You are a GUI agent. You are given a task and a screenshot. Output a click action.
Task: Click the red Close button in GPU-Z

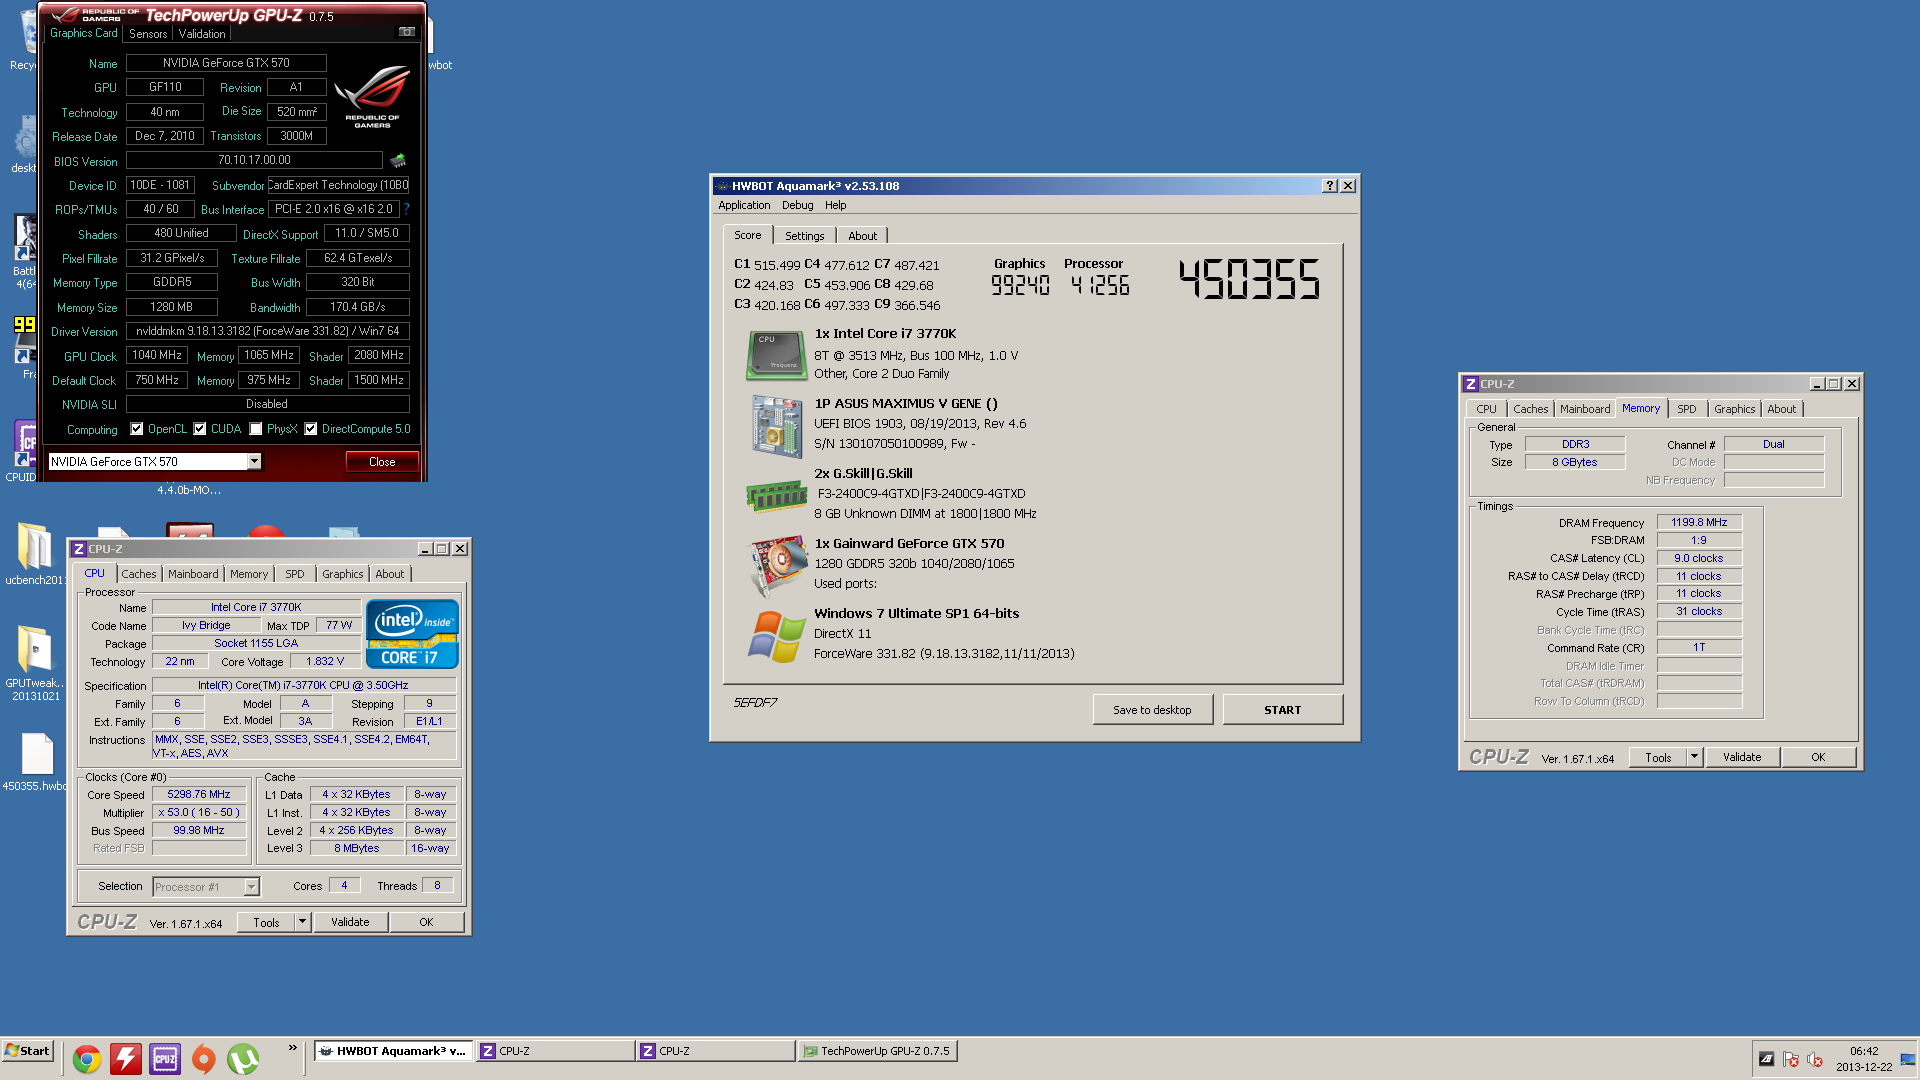click(x=382, y=462)
